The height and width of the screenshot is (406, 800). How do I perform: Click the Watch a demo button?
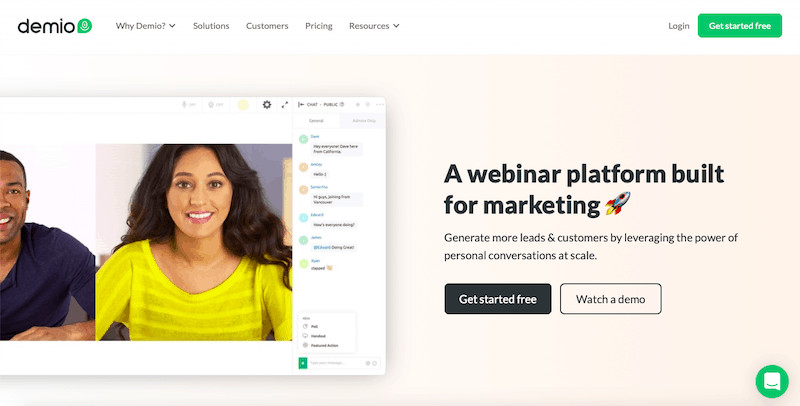pos(611,299)
